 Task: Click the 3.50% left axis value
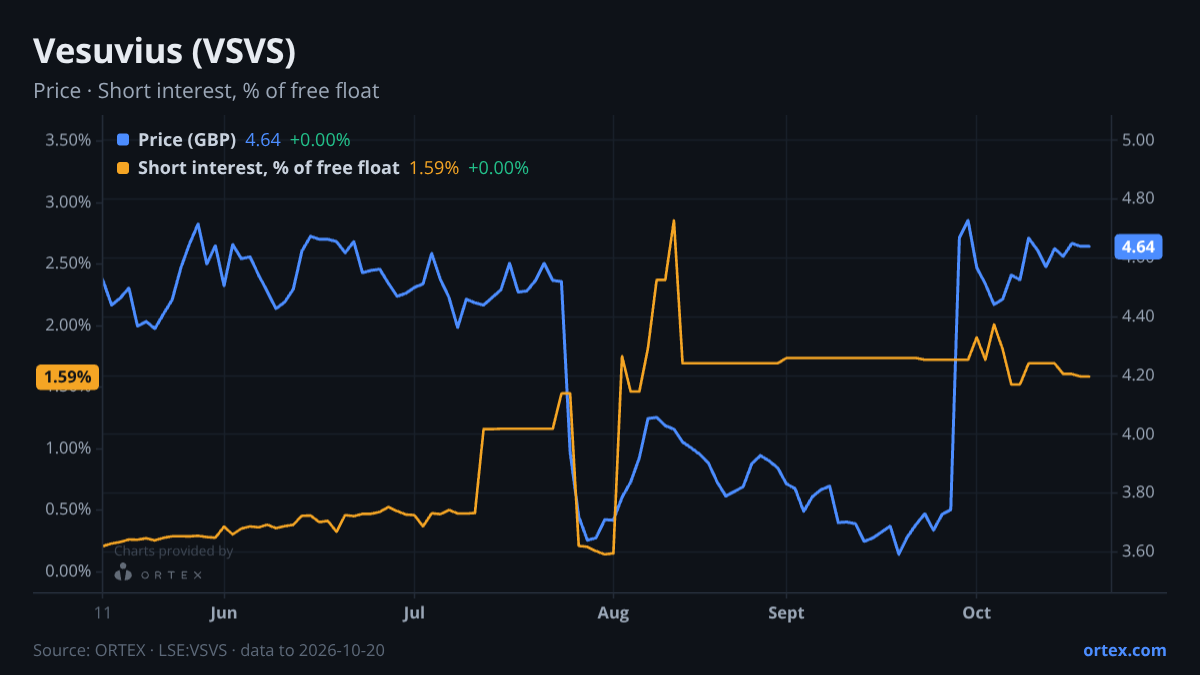[68, 140]
